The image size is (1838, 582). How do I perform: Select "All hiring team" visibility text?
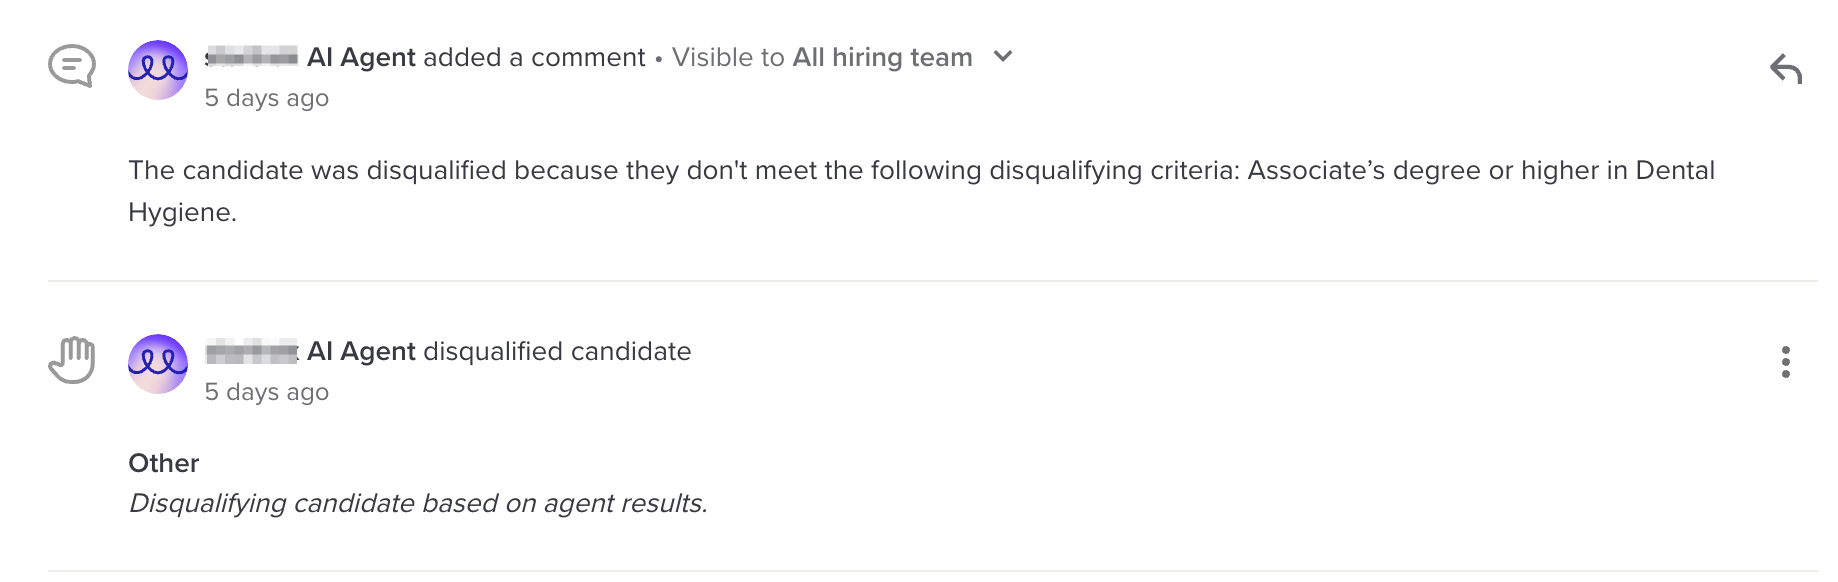(x=882, y=58)
